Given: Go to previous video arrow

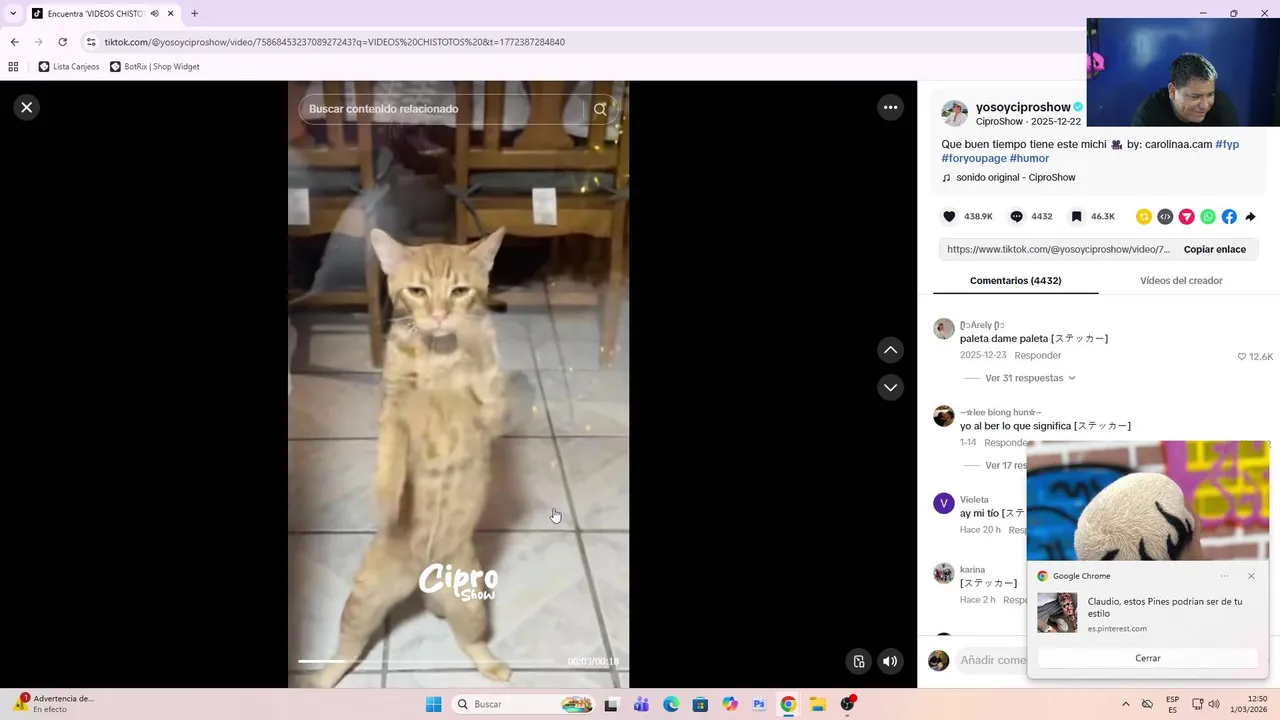Looking at the screenshot, I should pos(890,350).
